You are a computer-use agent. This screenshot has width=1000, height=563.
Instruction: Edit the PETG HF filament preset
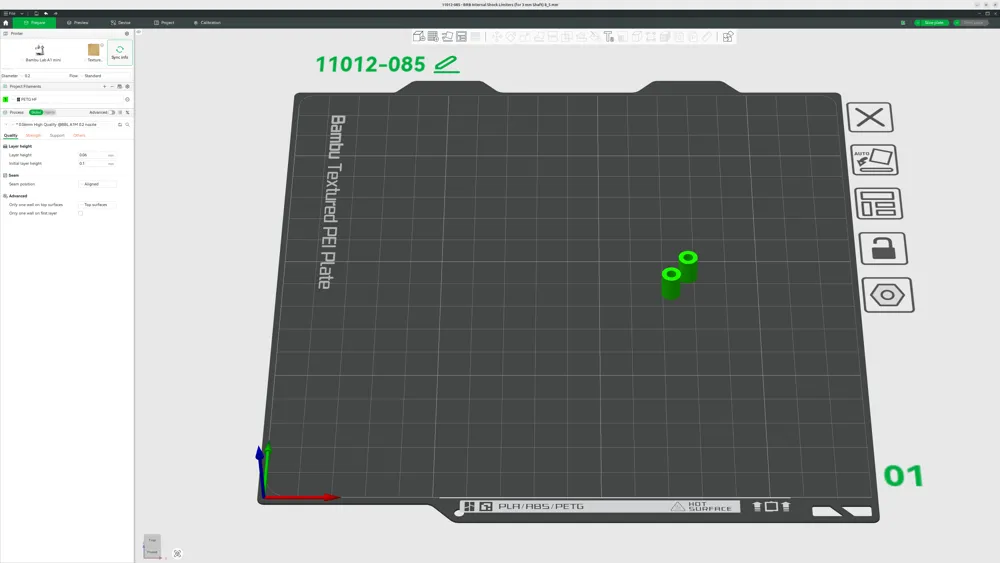point(128,99)
